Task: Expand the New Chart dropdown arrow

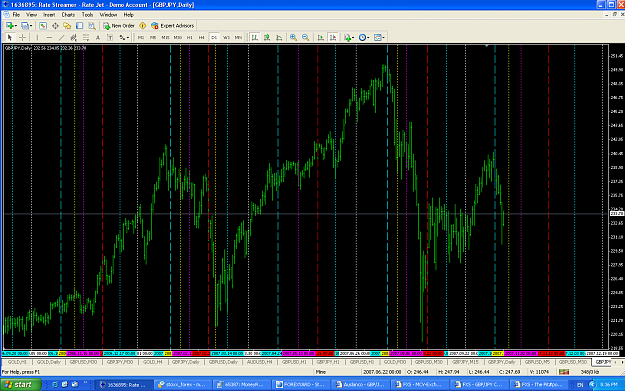Action: click(x=16, y=26)
